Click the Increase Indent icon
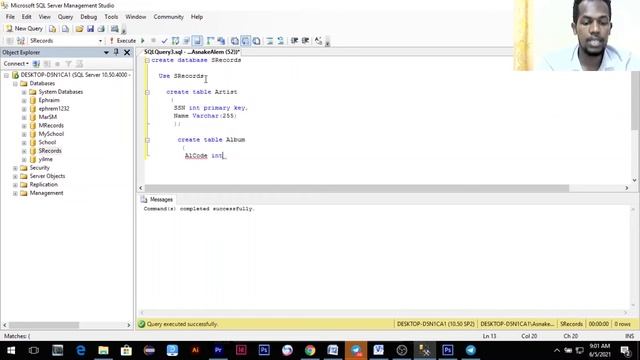 click(305, 41)
